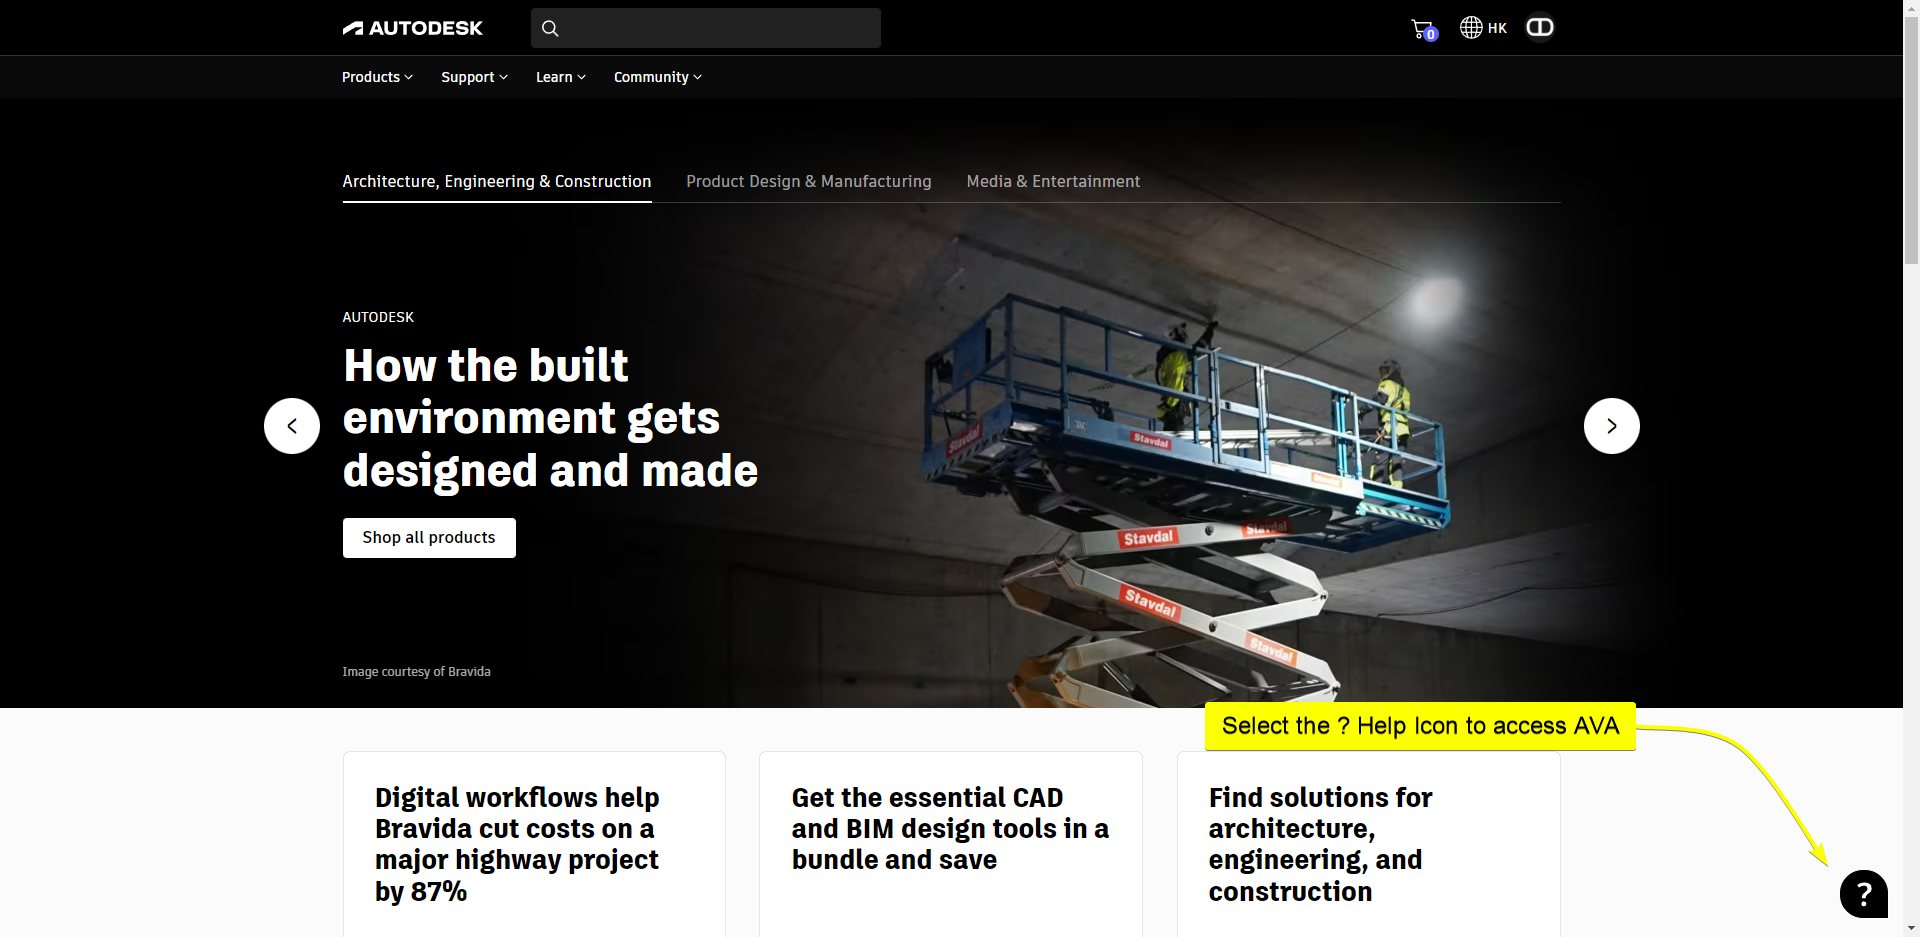Open the Bravida digital workflows article
The image size is (1920, 937).
pyautogui.click(x=517, y=844)
